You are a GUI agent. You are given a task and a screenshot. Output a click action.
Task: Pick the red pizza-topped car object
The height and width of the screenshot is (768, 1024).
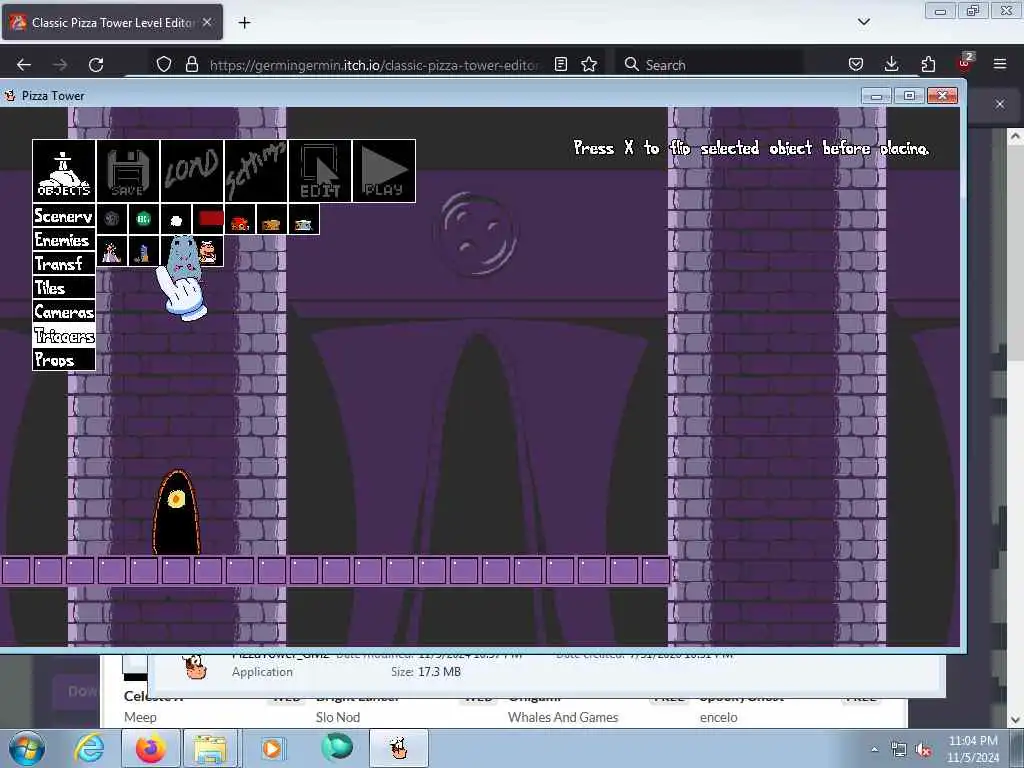(240, 219)
